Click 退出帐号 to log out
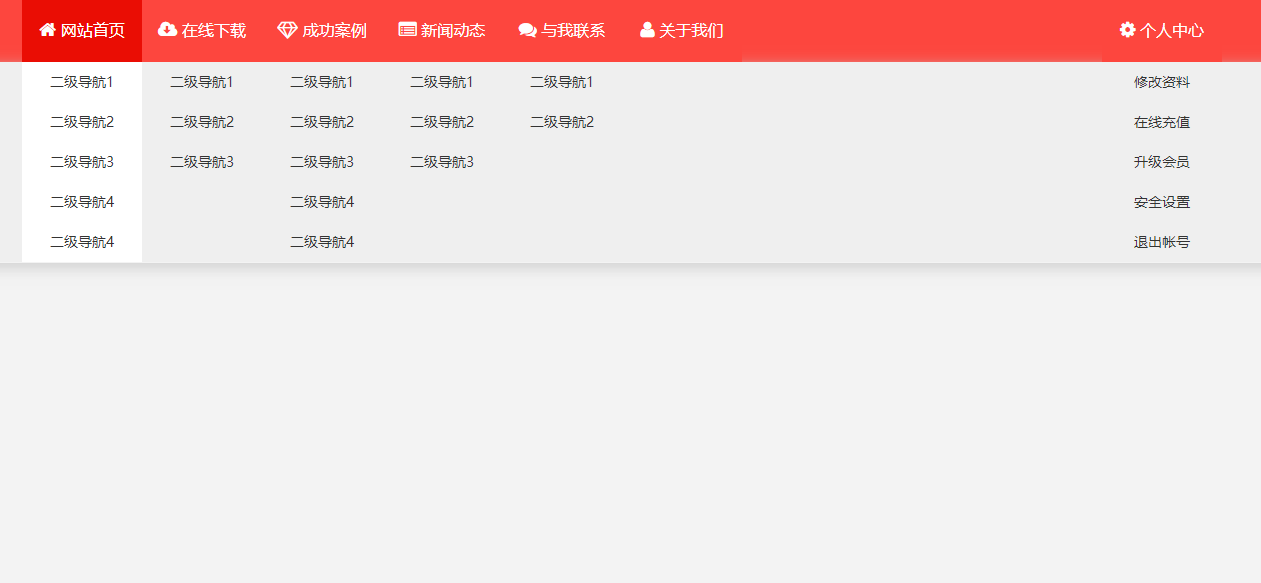Screen dimensions: 1261x583 point(1162,242)
